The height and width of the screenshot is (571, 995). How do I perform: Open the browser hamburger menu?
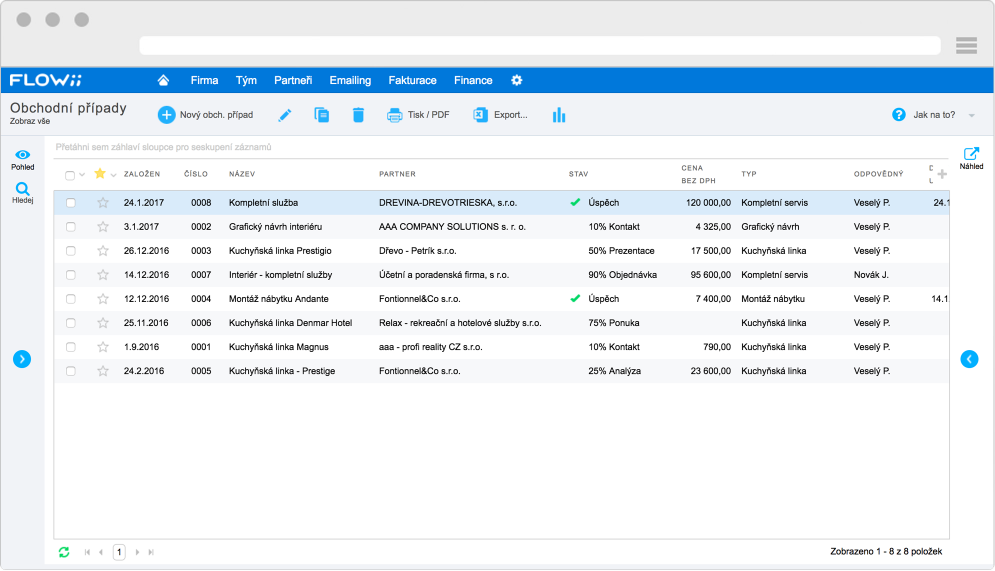coord(966,45)
